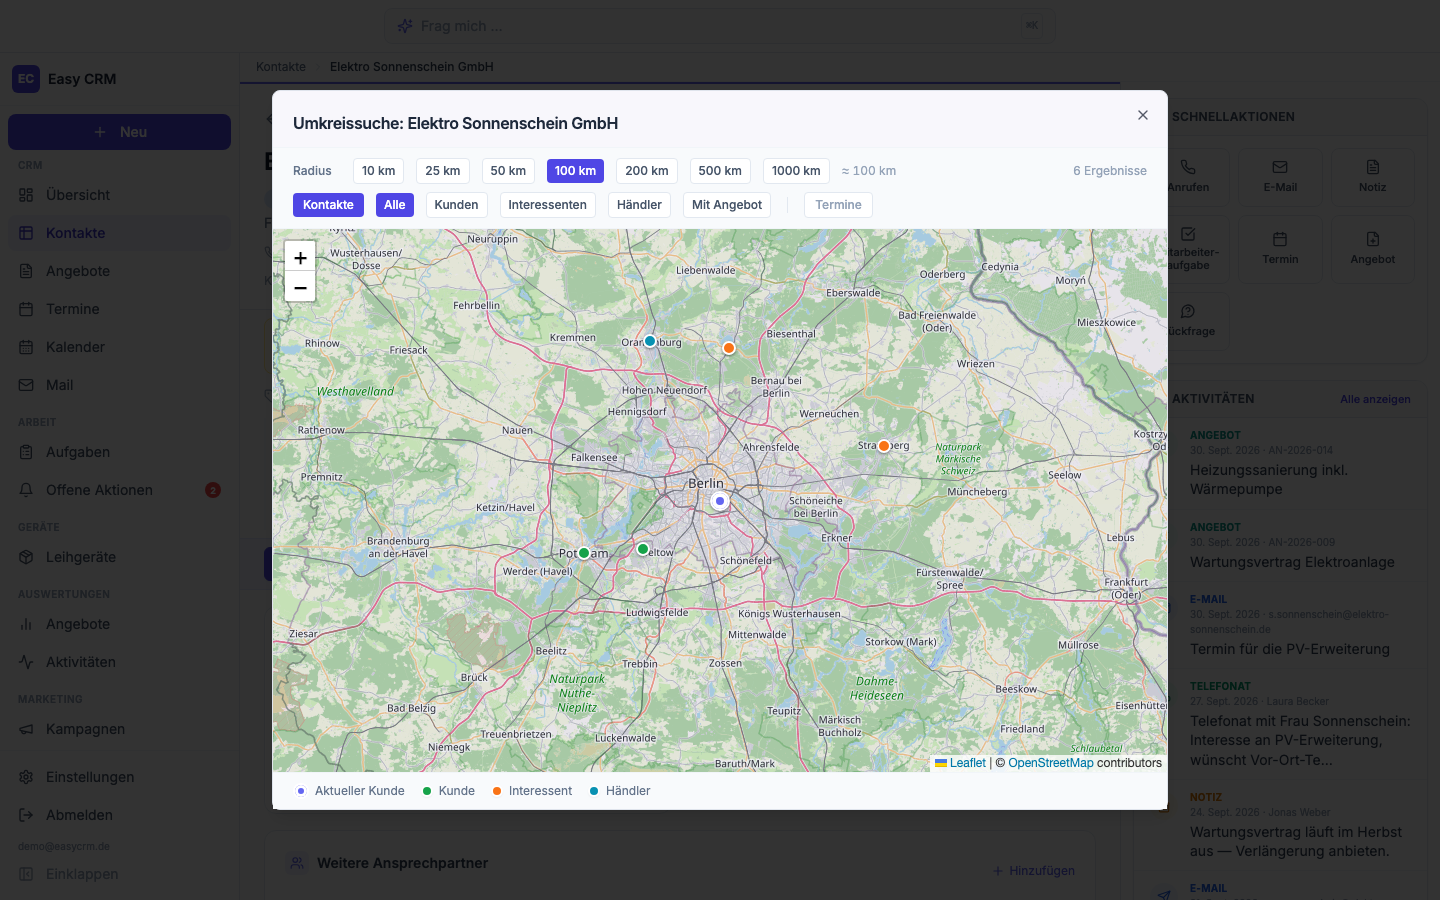Click the Angebote chart icon under Auswertungen

[x=26, y=624]
